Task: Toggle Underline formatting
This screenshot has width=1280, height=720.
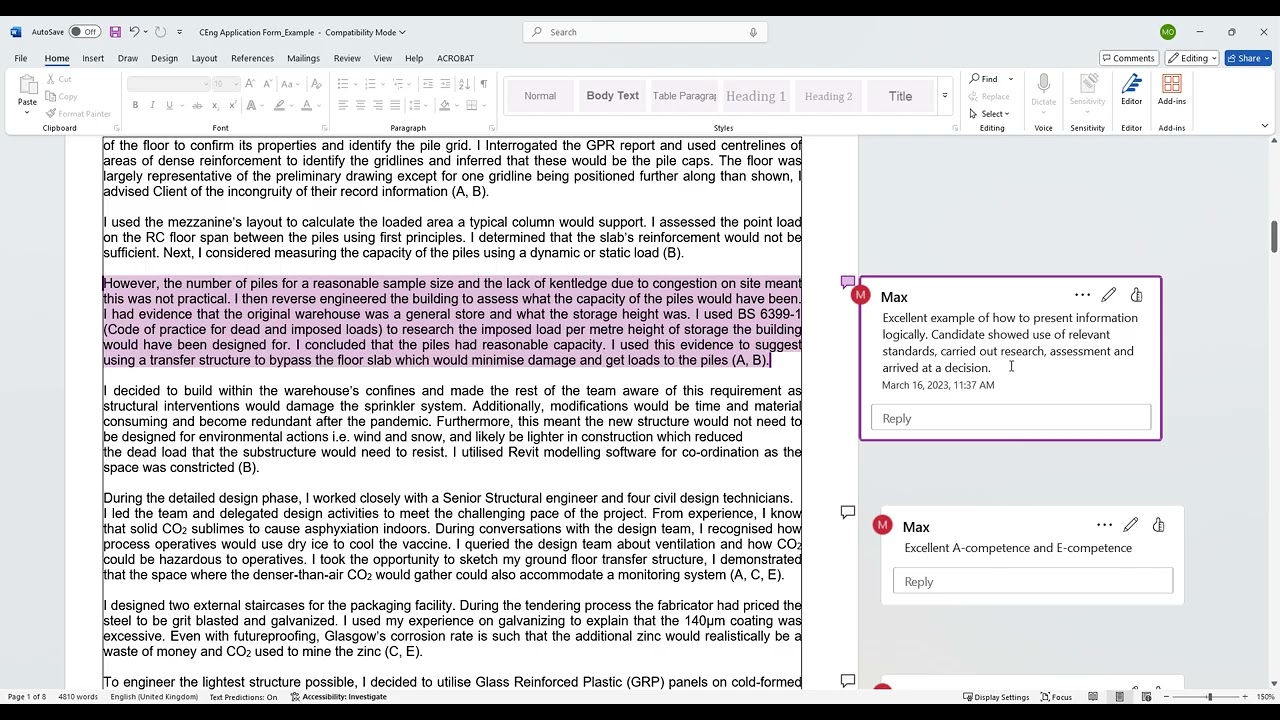Action: click(169, 105)
